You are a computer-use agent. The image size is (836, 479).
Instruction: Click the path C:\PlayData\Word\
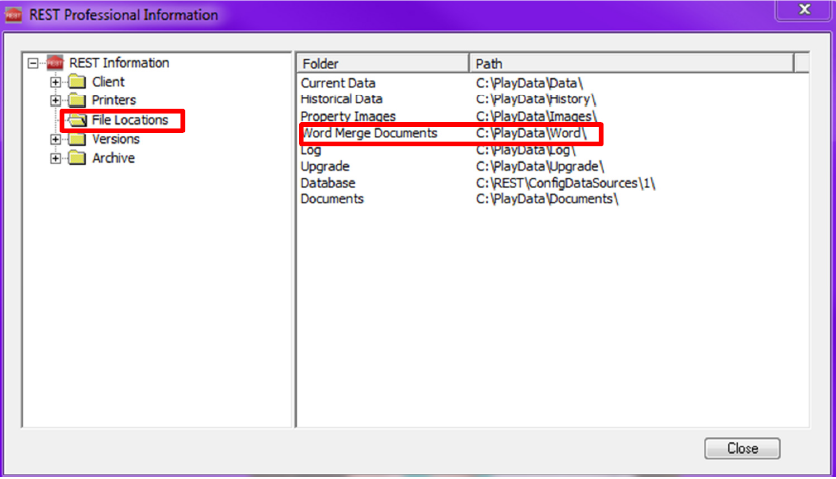point(531,133)
